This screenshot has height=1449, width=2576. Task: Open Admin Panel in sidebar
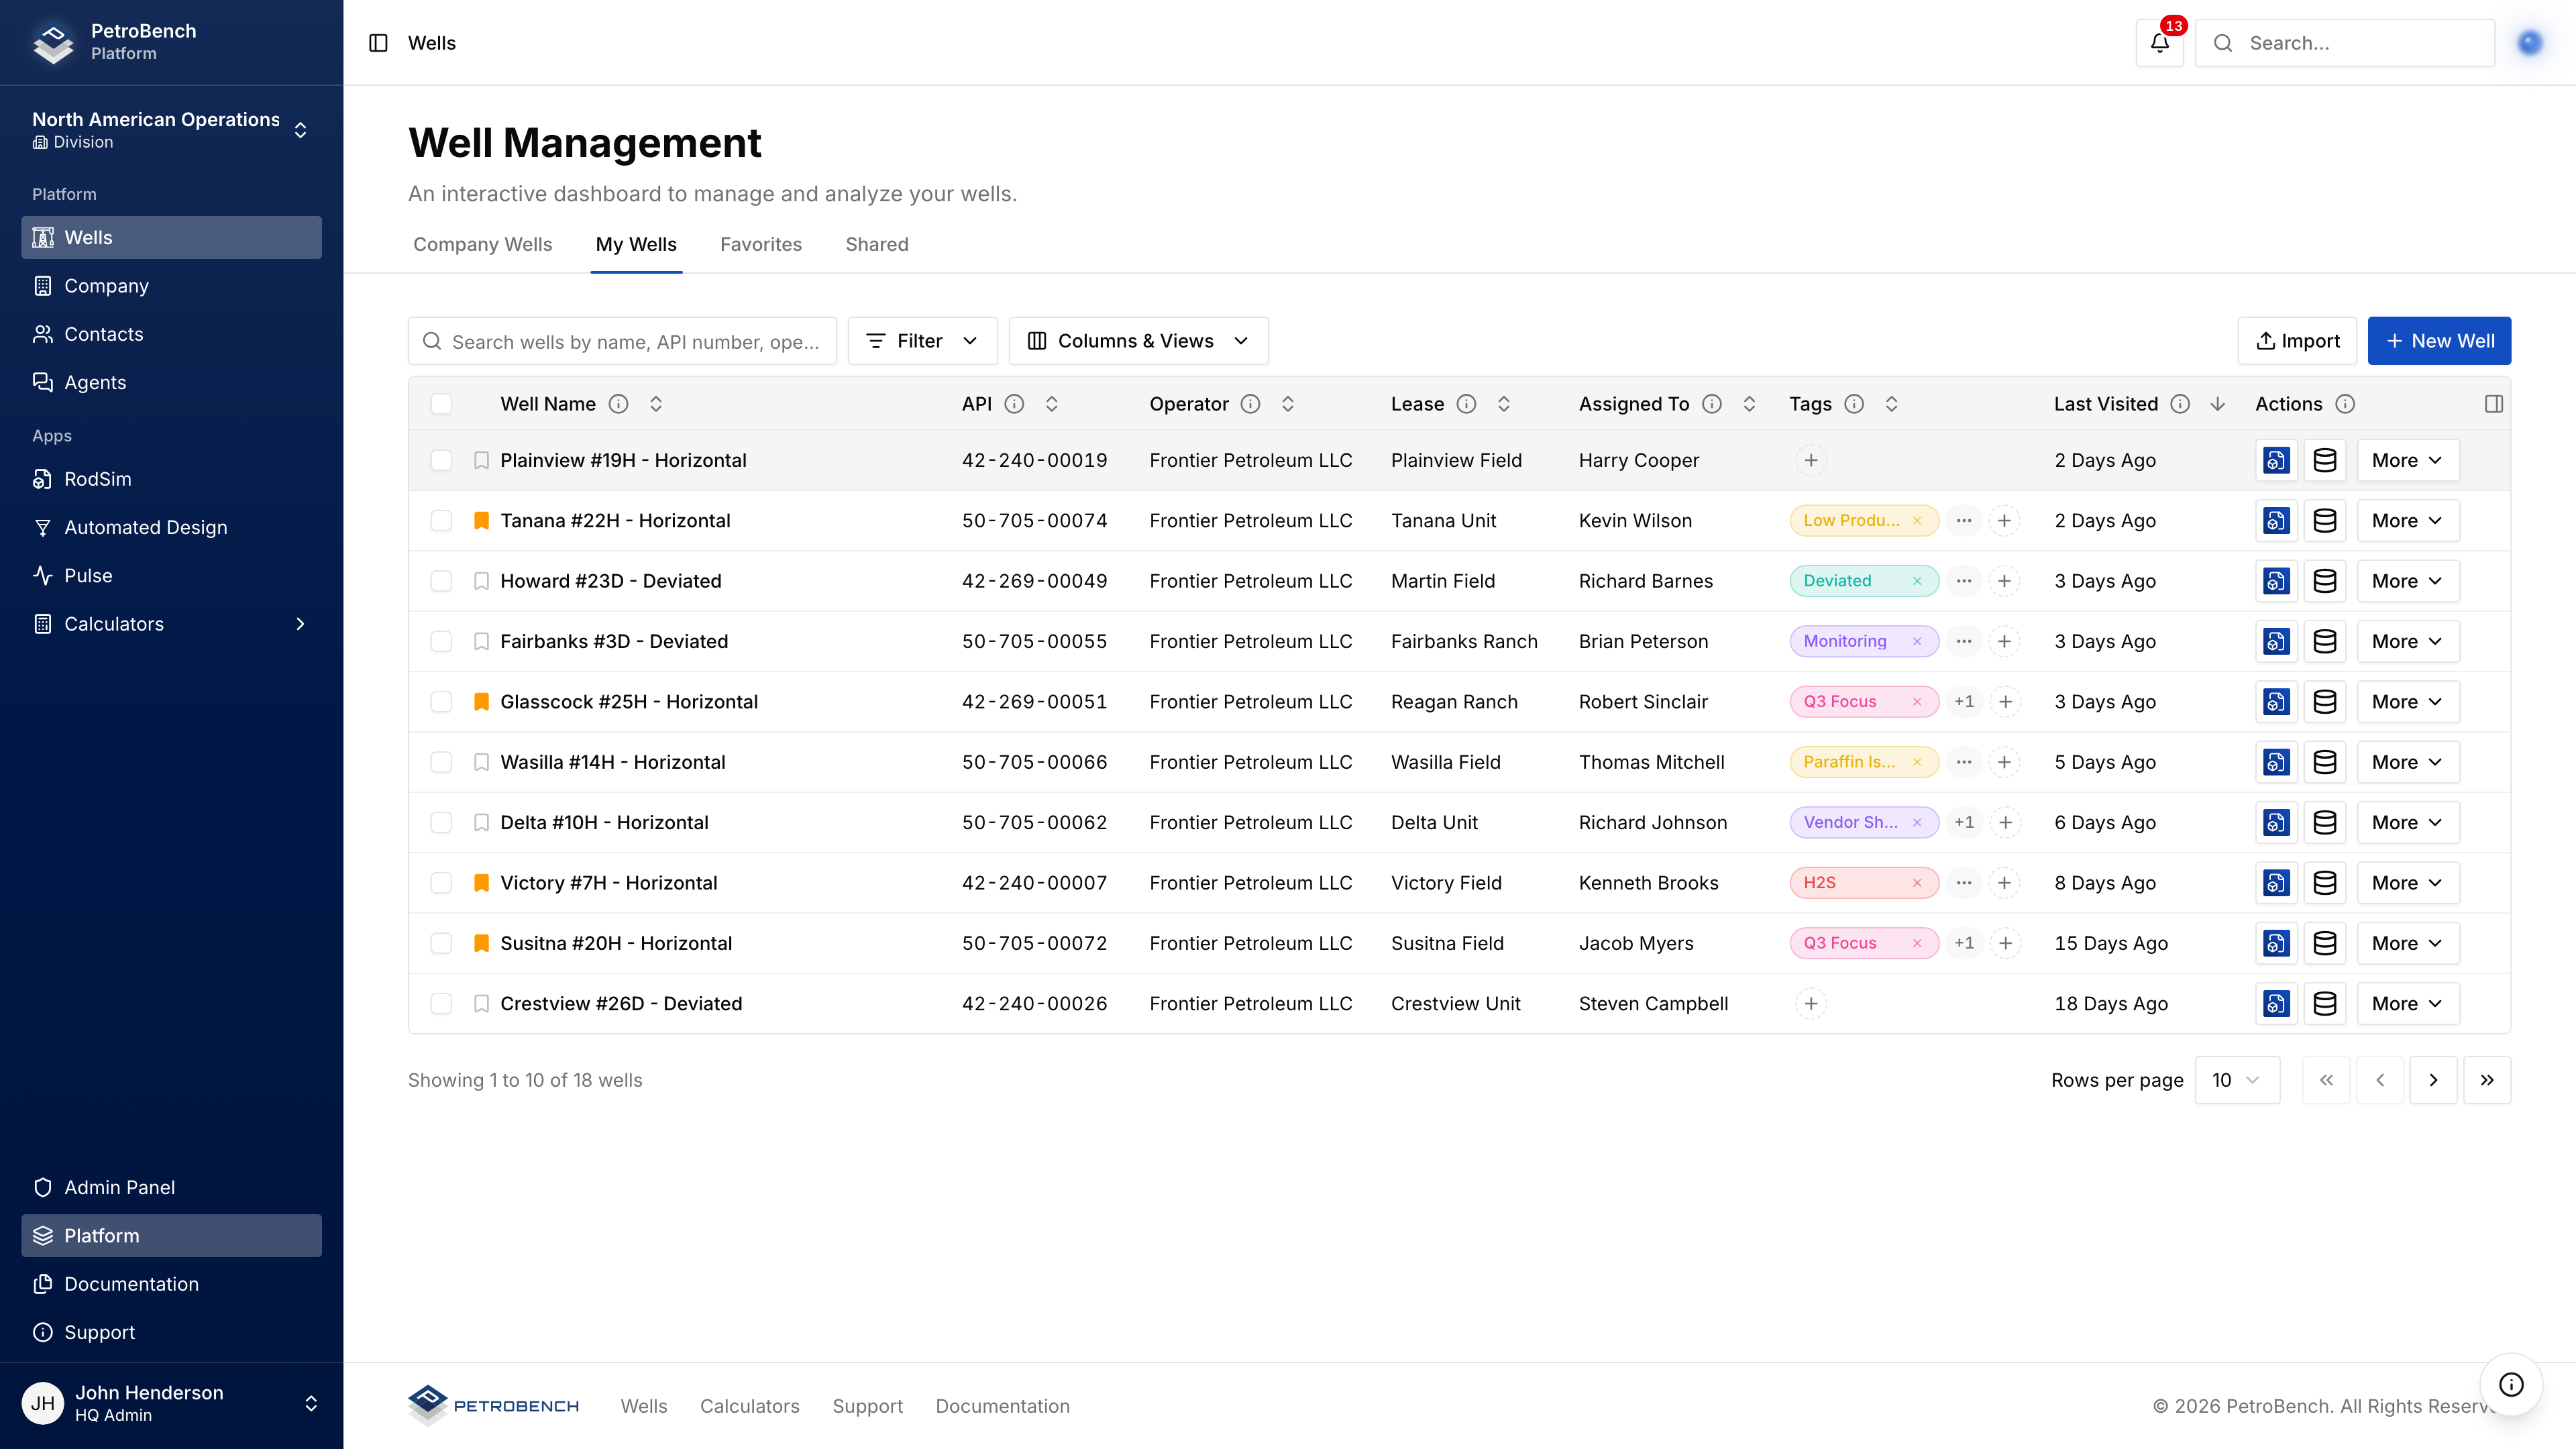coord(171,1187)
